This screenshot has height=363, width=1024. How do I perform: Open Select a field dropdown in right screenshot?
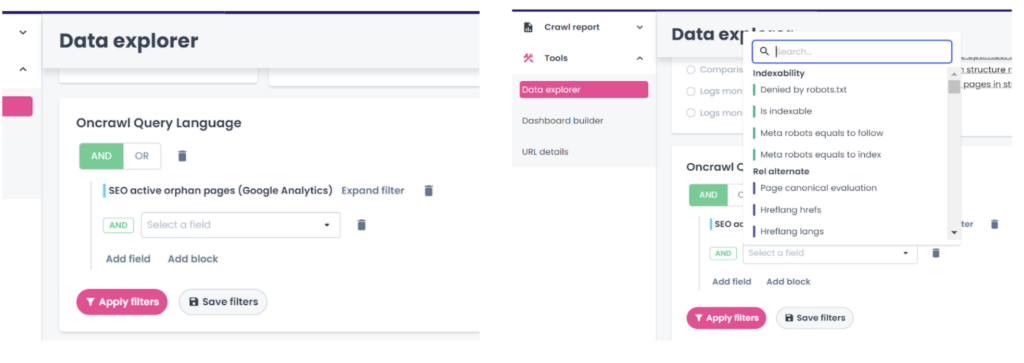click(x=829, y=253)
